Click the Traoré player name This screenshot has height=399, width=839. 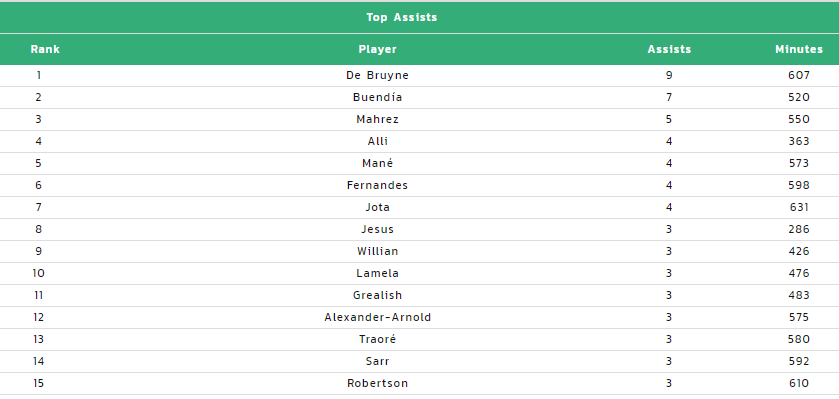click(377, 339)
